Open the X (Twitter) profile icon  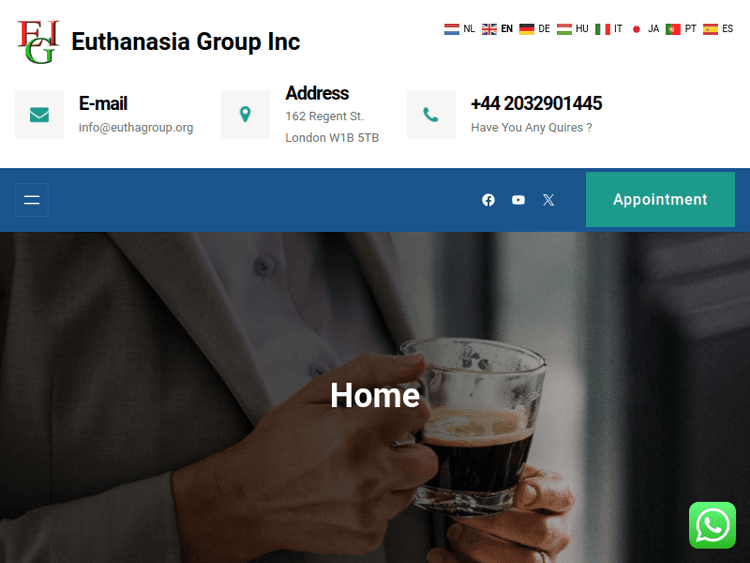click(549, 200)
